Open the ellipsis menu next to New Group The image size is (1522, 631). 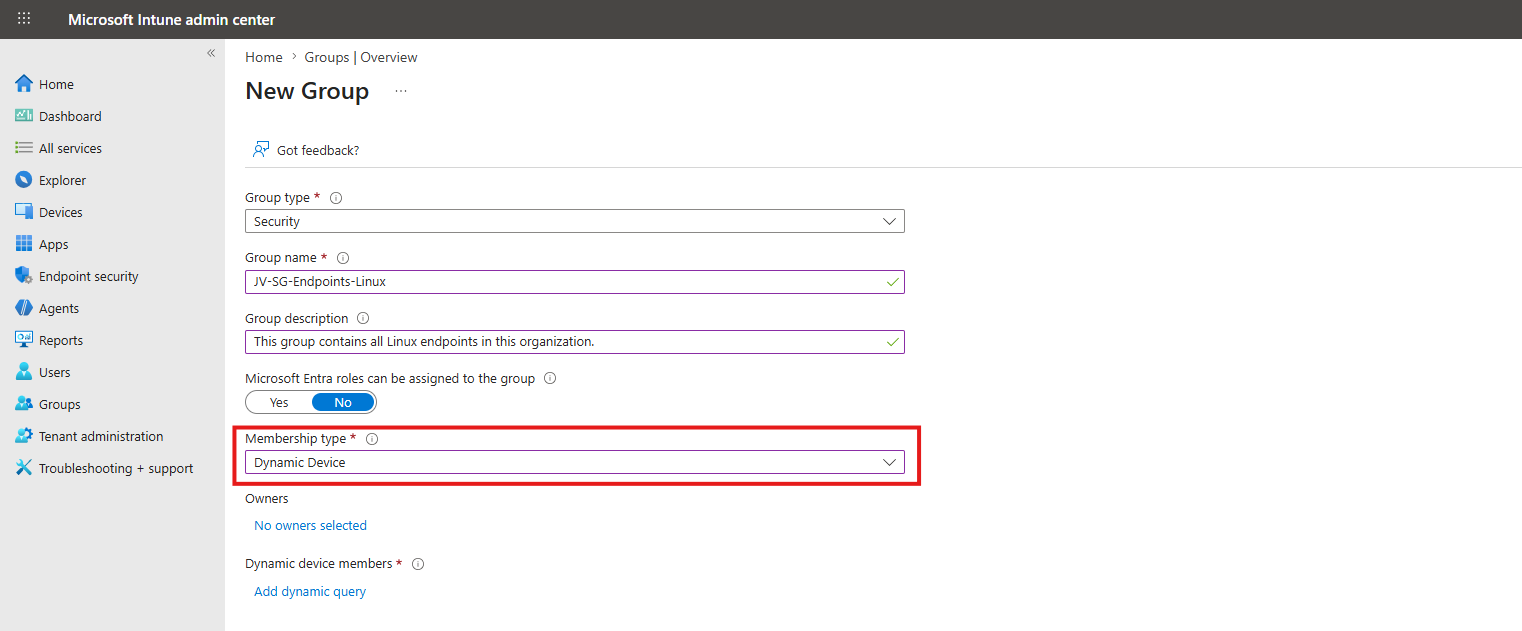click(x=401, y=91)
